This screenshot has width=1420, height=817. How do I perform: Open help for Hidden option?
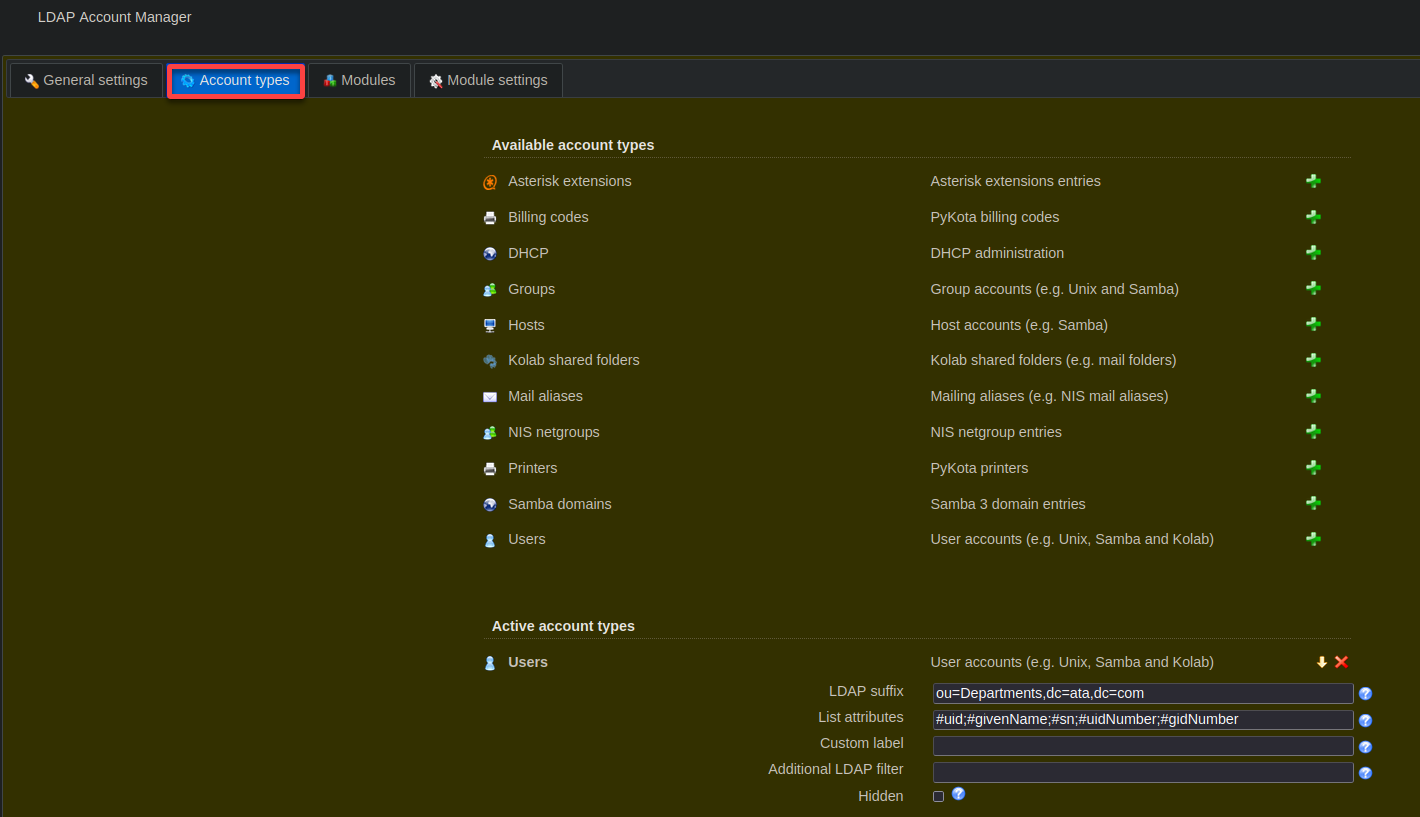pyautogui.click(x=958, y=794)
